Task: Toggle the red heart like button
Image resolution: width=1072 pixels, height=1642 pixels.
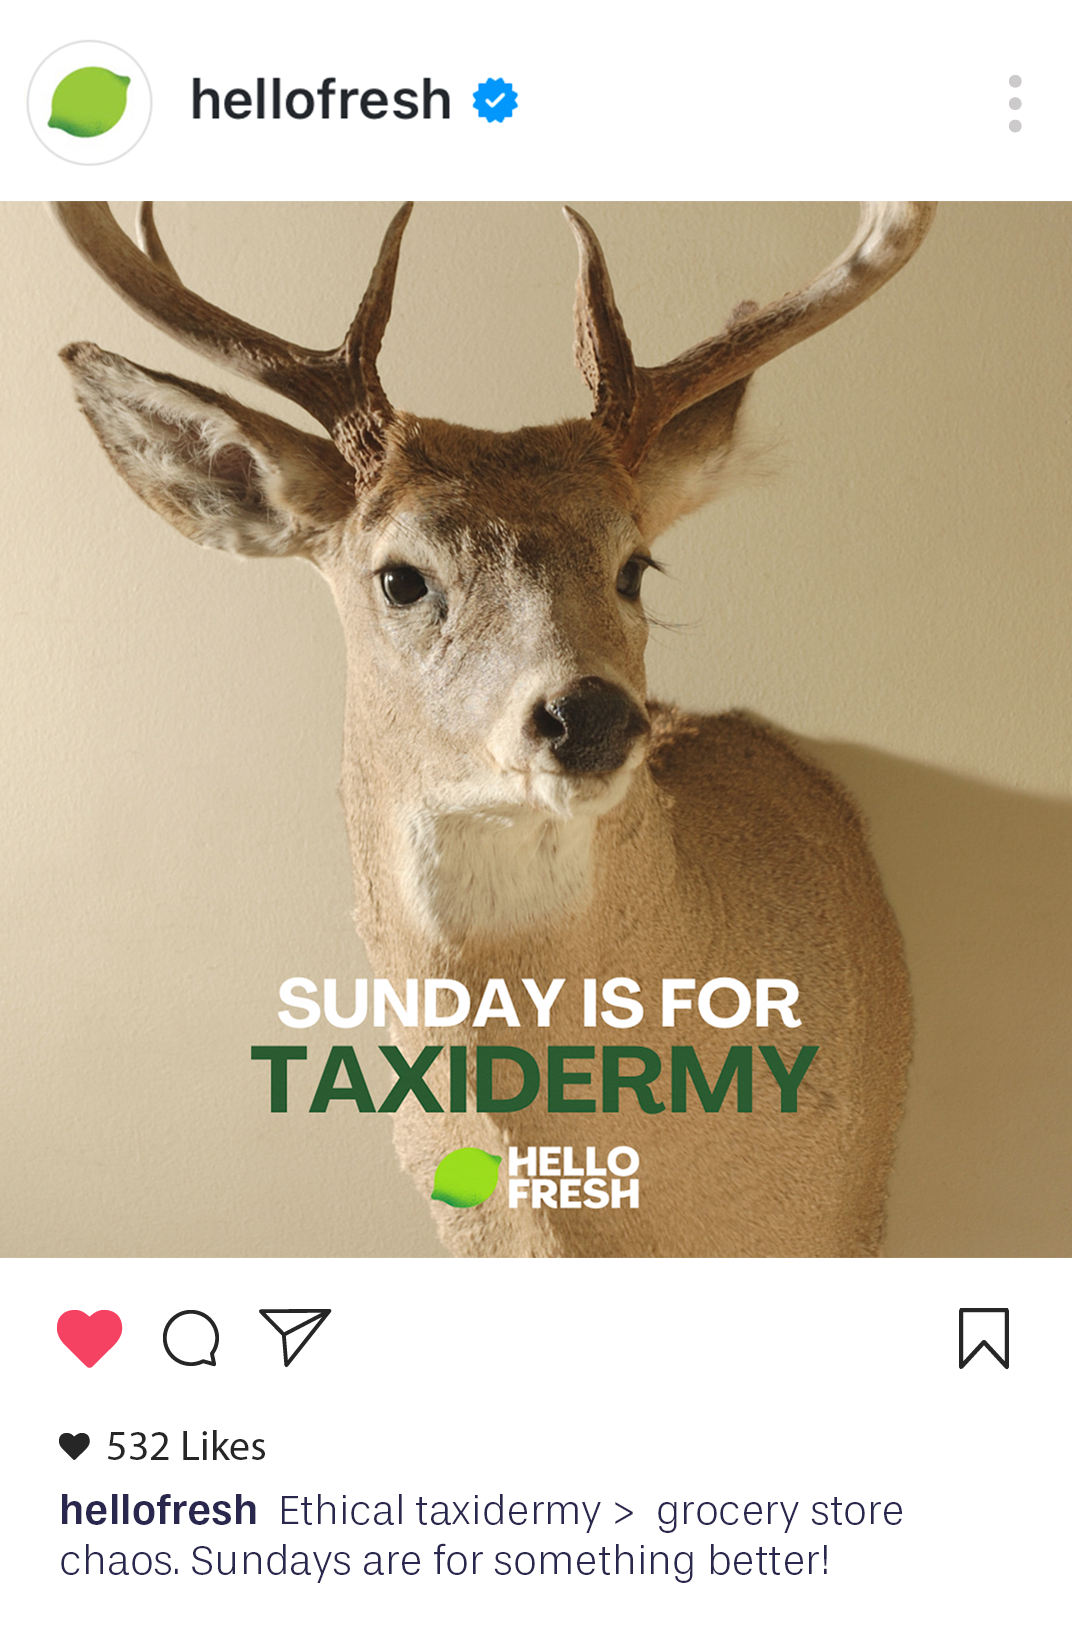Action: point(90,1337)
